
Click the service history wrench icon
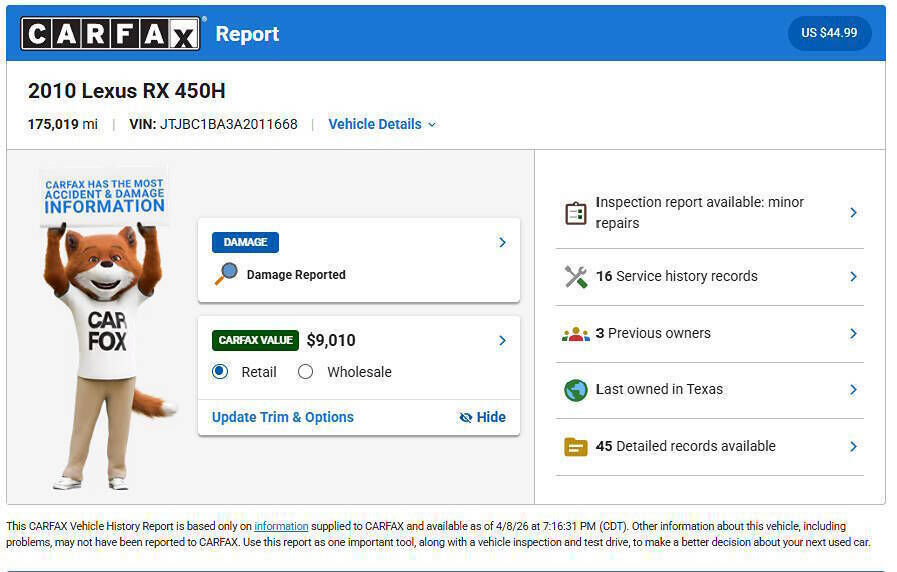click(575, 277)
